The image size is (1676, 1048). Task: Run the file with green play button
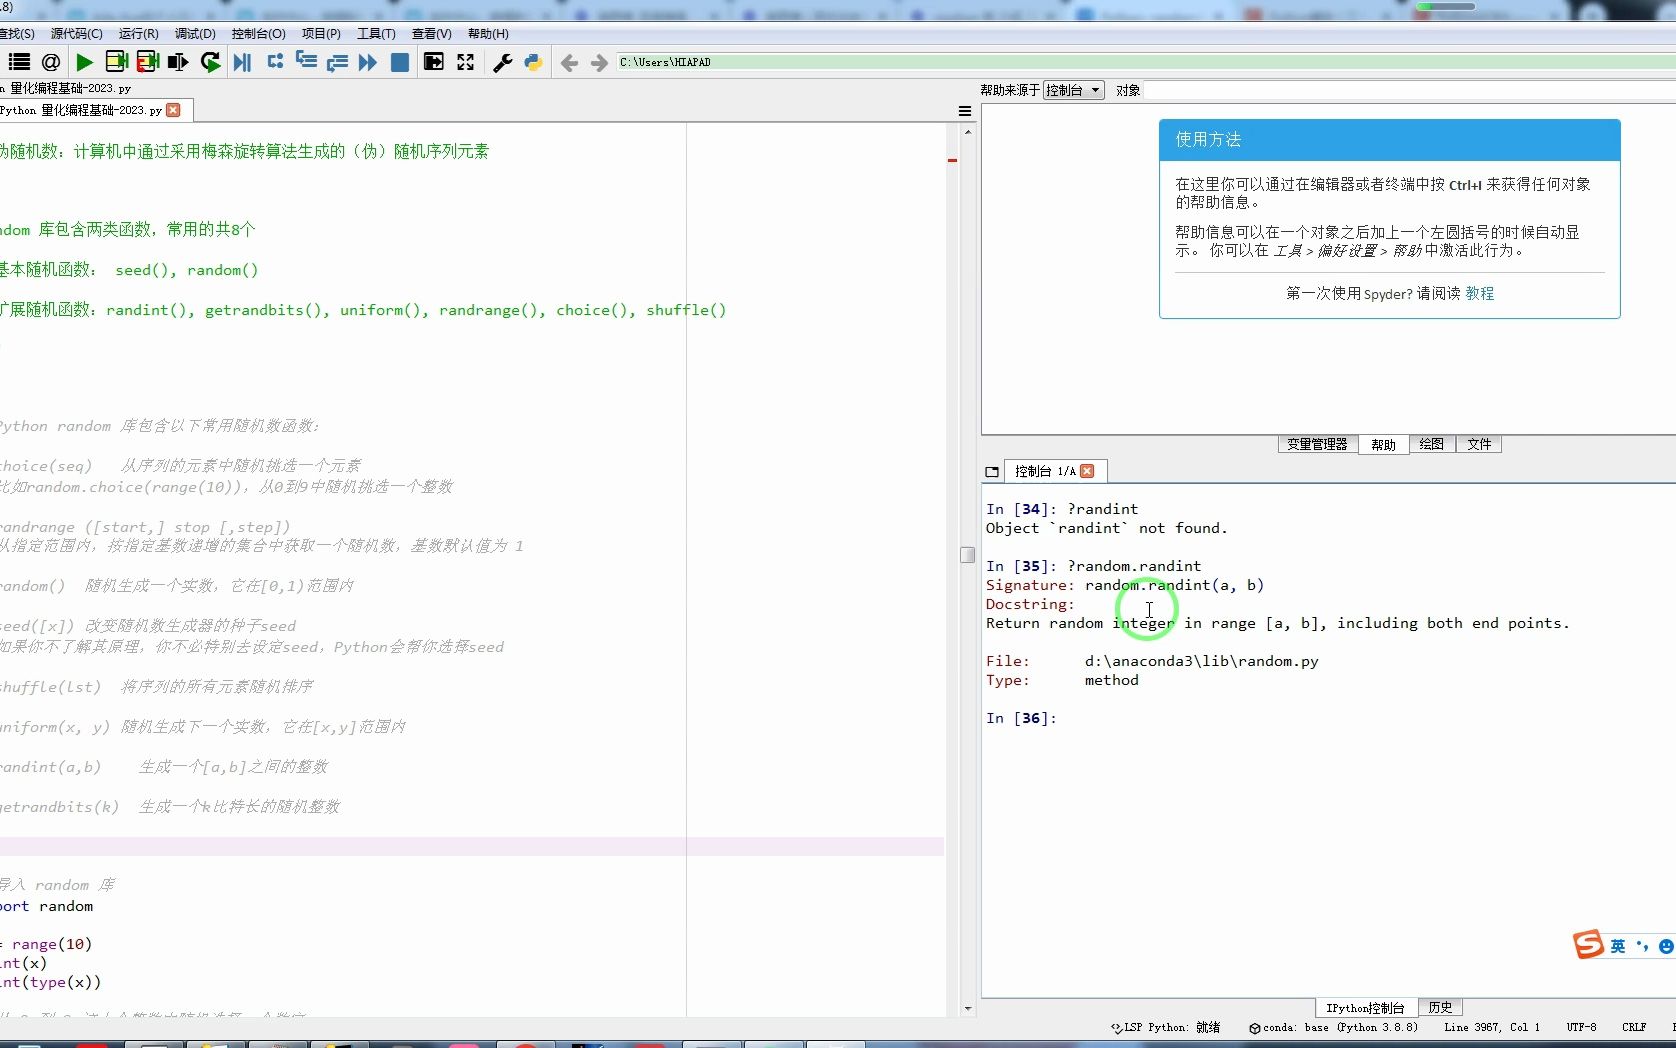point(85,62)
